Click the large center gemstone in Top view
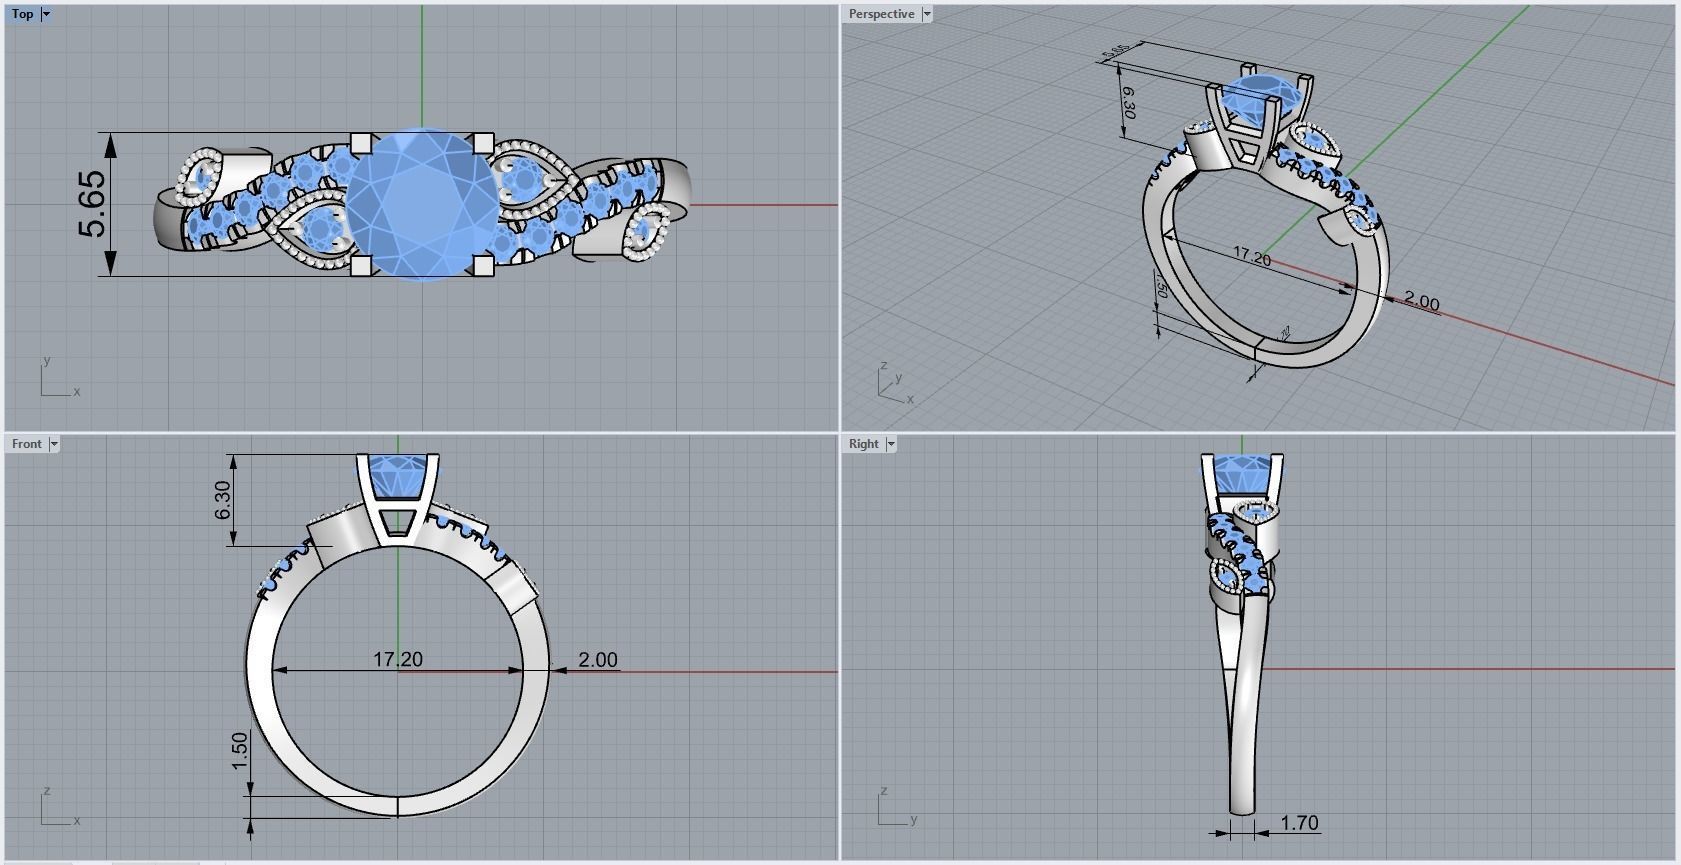Screen dimensions: 1681x865 pyautogui.click(x=421, y=204)
